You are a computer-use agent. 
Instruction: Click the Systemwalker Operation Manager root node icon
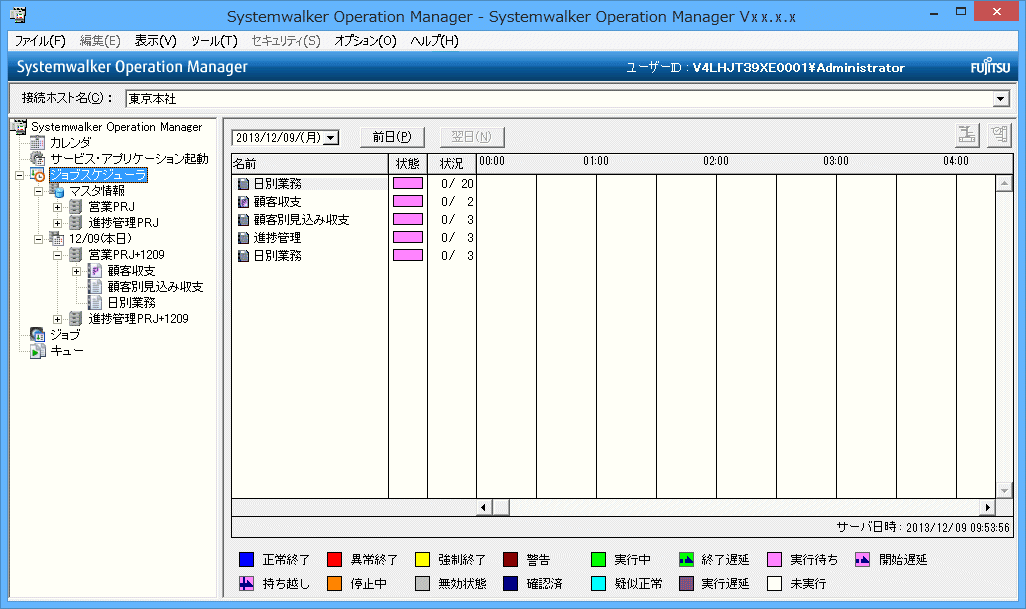coord(18,126)
